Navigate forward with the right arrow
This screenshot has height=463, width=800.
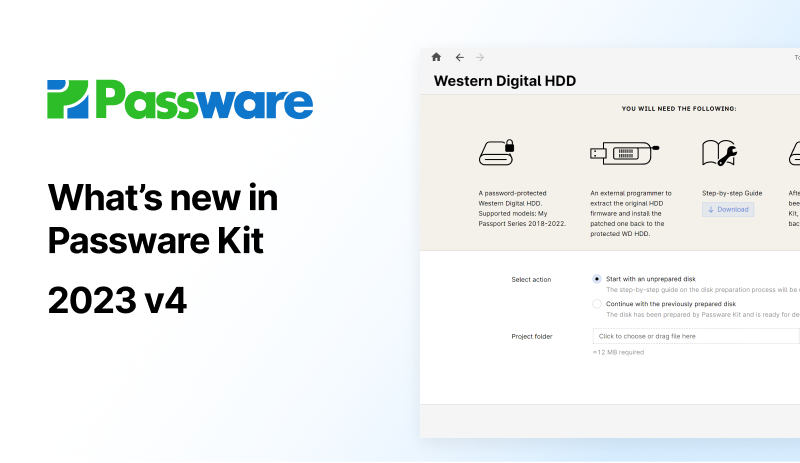pyautogui.click(x=480, y=58)
